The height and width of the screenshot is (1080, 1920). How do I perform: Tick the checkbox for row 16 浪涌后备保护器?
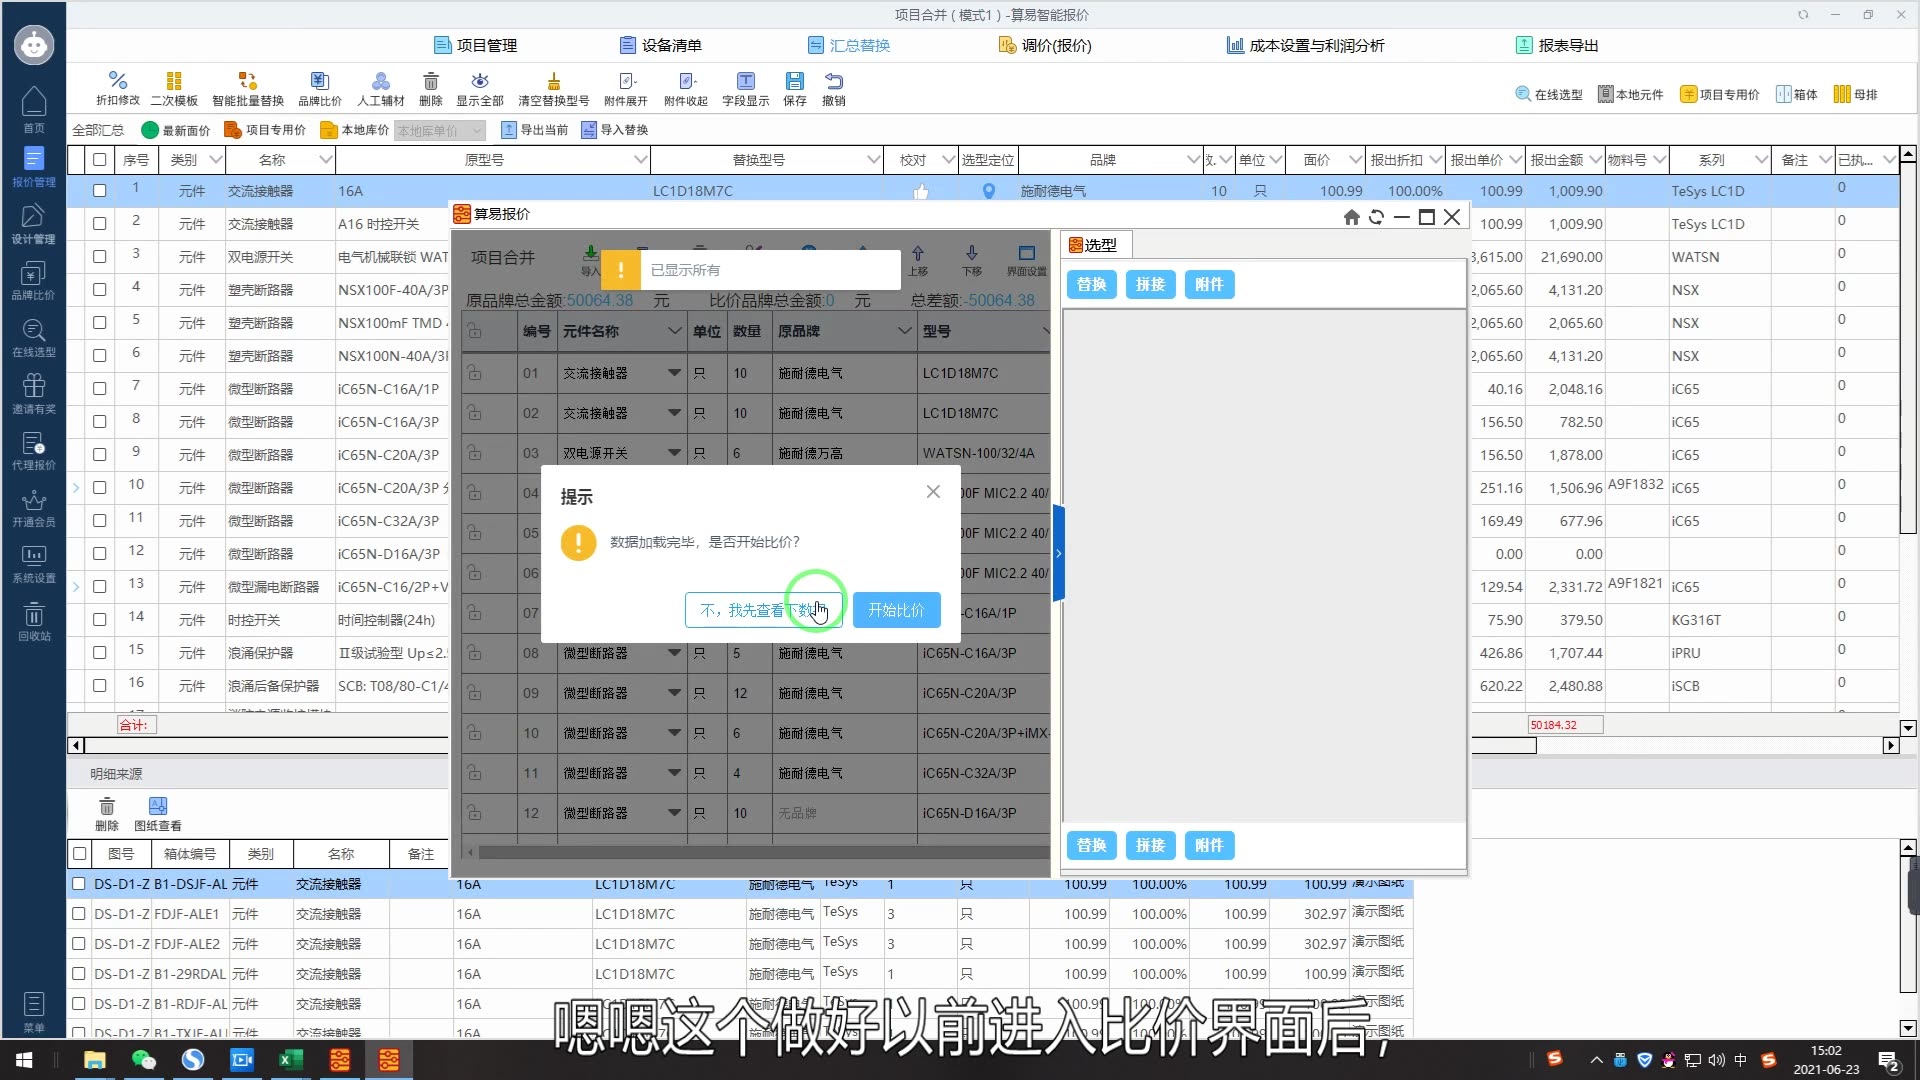[x=99, y=685]
